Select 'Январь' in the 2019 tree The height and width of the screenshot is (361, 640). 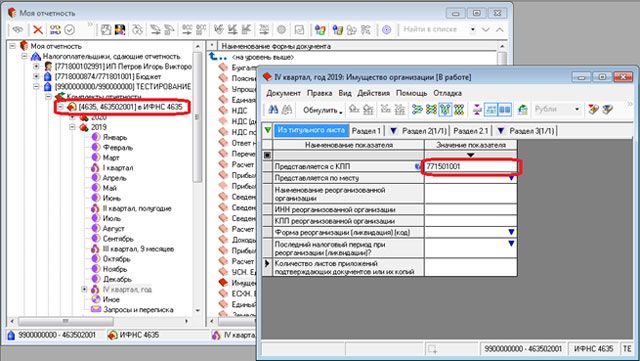[115, 137]
